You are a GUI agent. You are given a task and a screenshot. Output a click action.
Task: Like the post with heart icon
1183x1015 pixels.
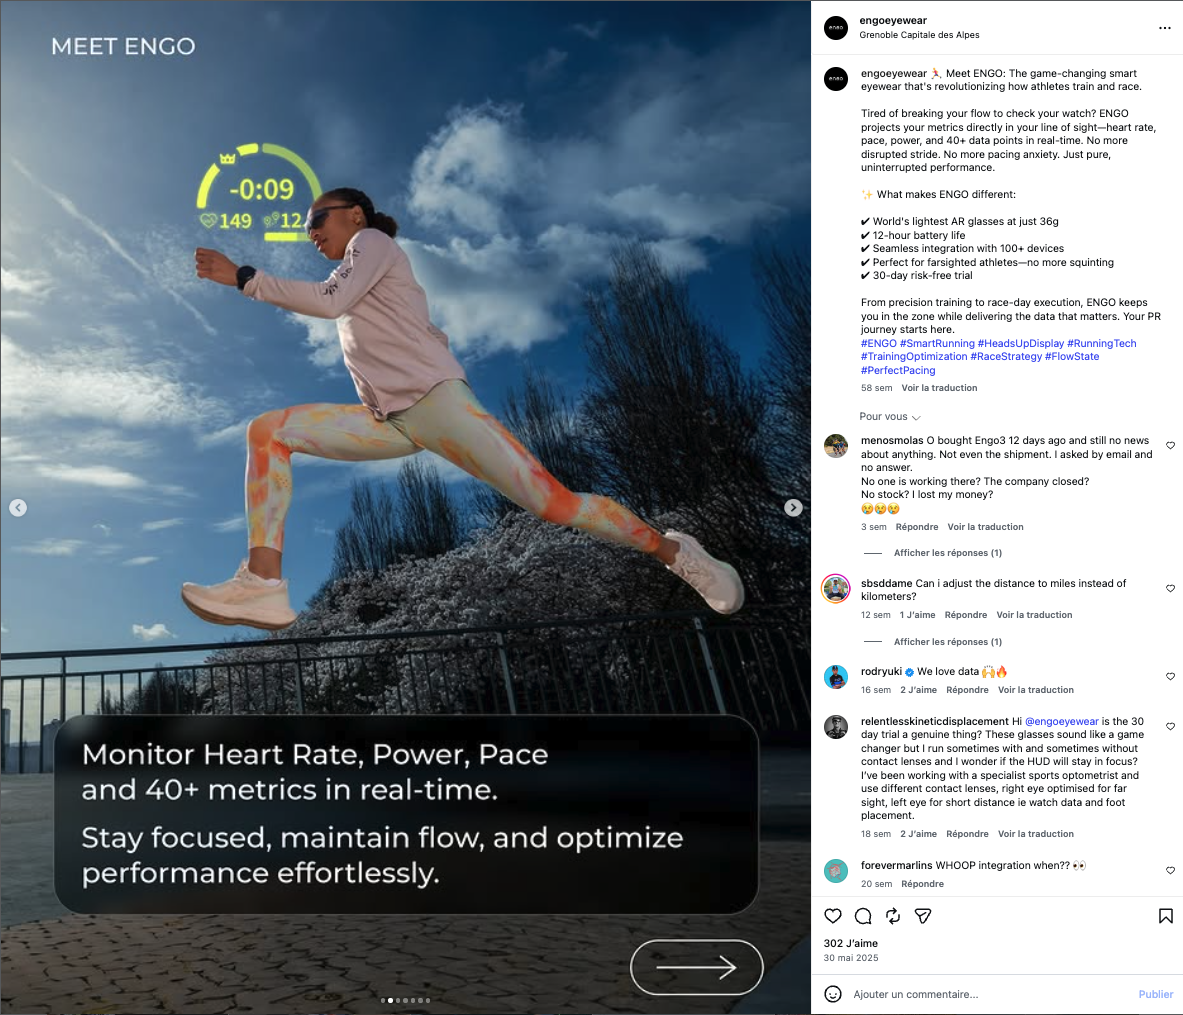pyautogui.click(x=832, y=915)
